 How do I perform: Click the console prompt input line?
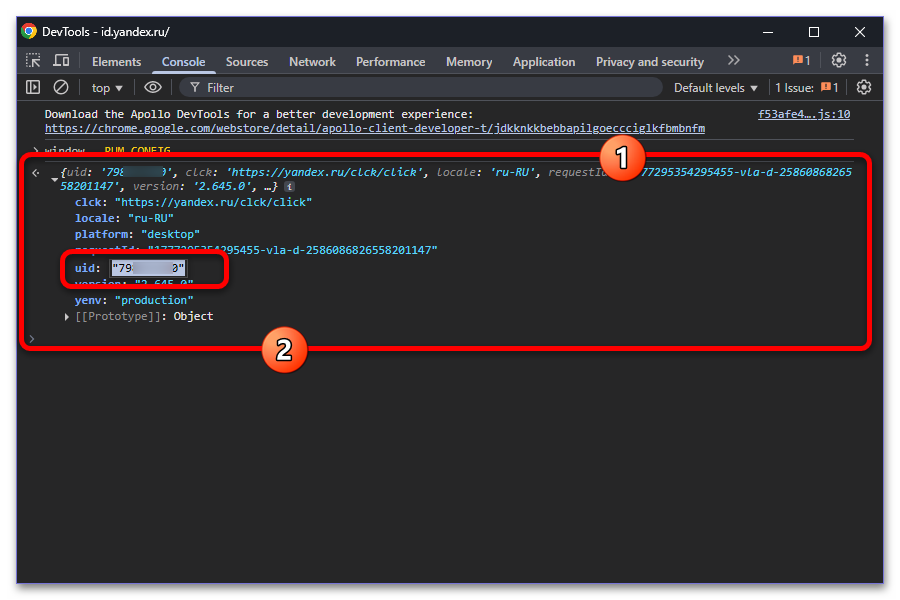pyautogui.click(x=448, y=339)
